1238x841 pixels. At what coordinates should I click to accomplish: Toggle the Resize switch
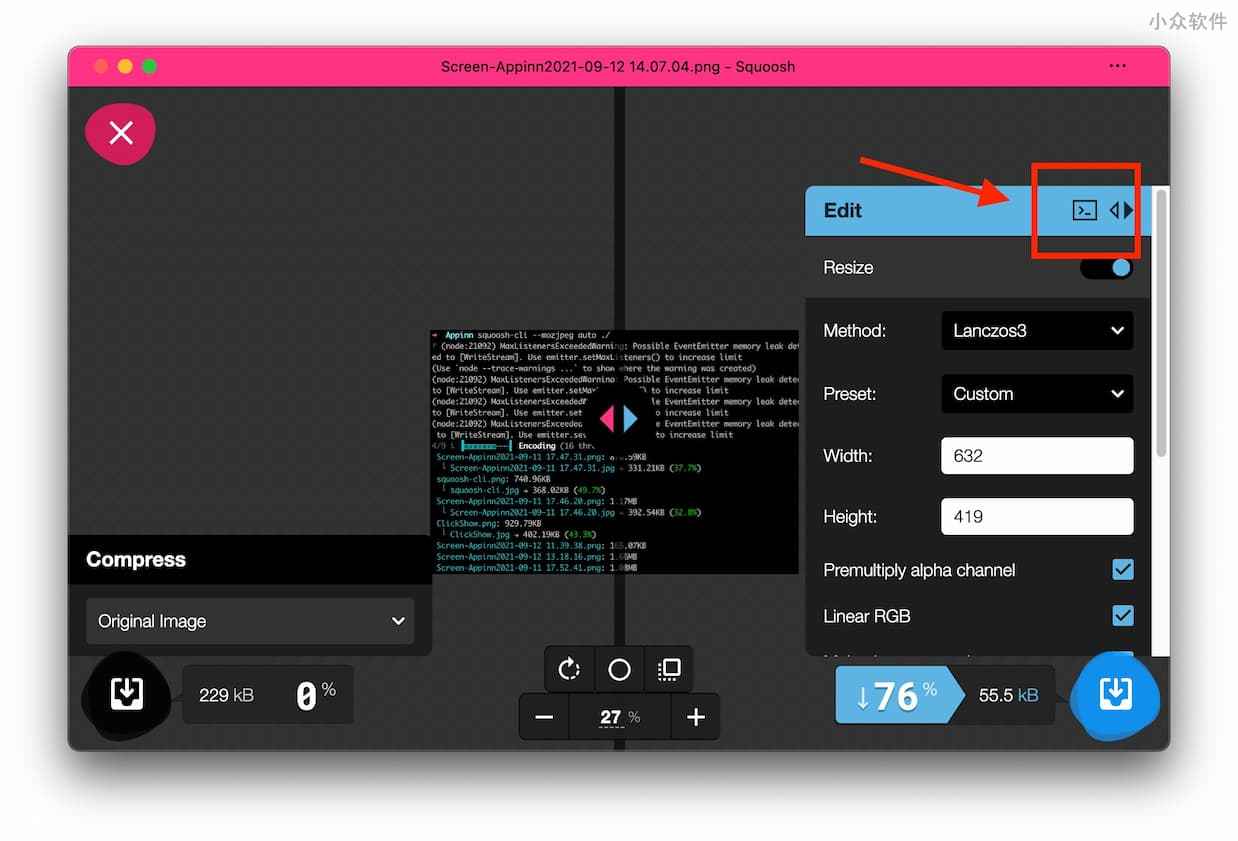tap(1106, 268)
